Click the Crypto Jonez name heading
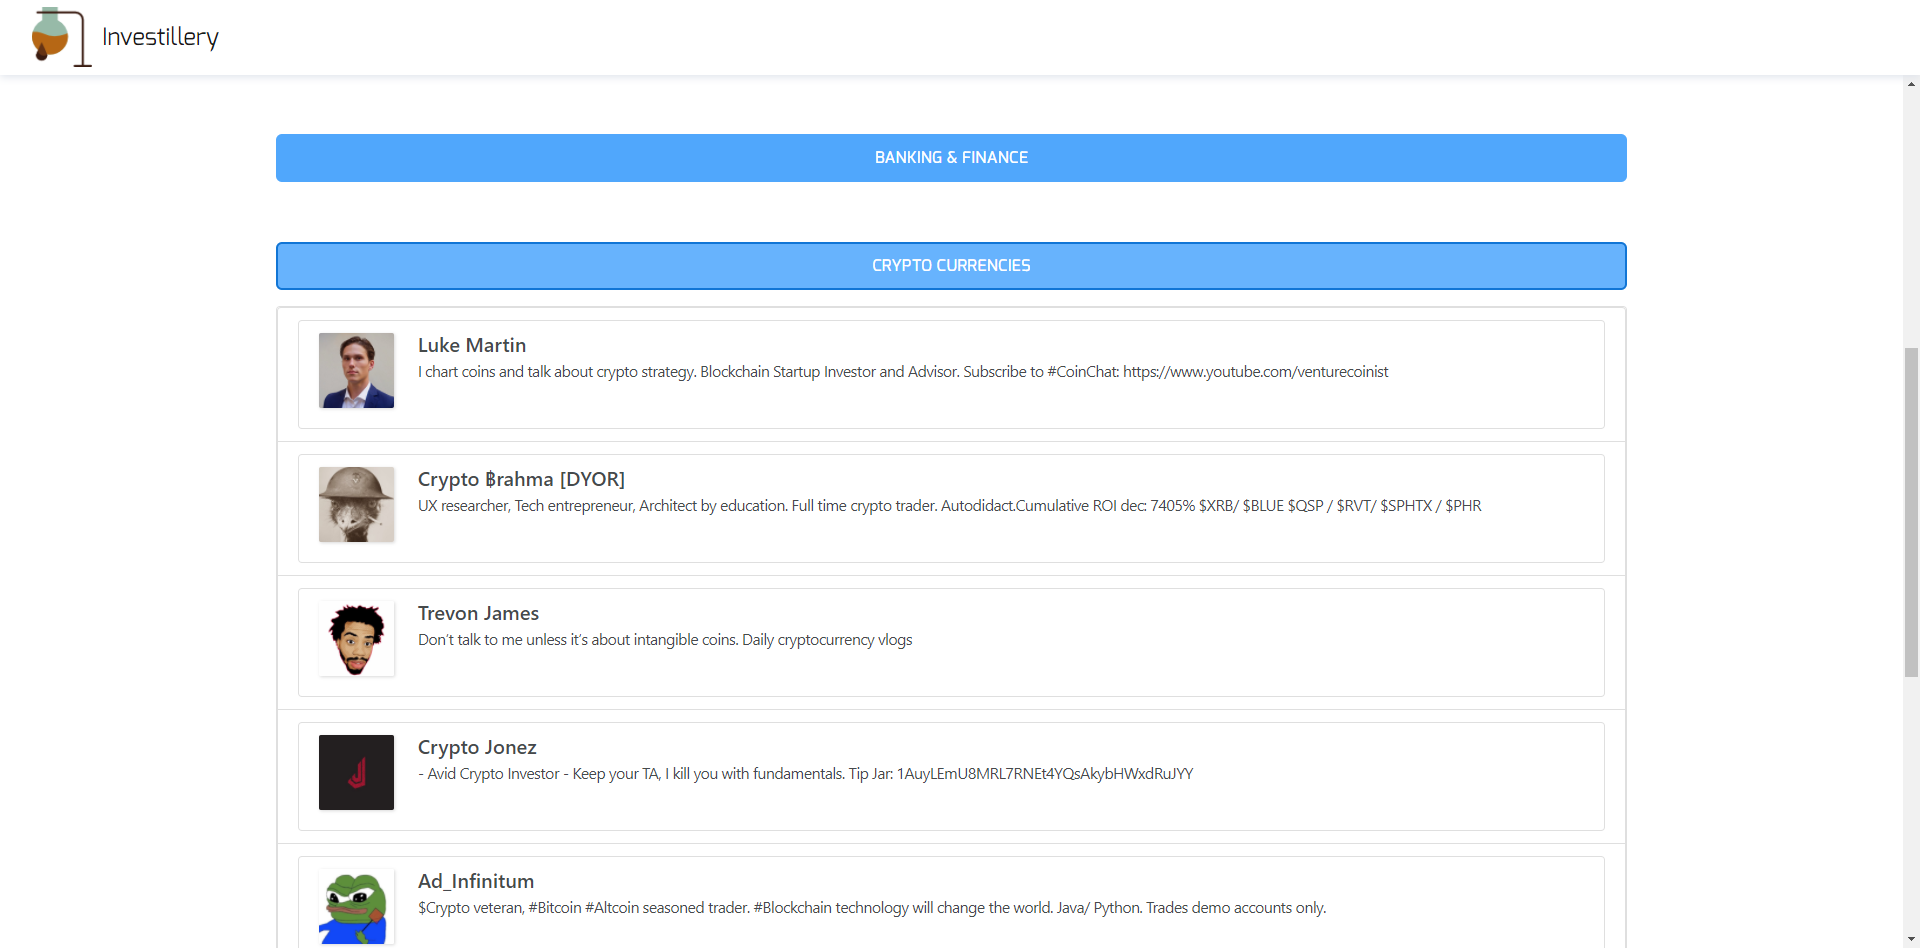Image resolution: width=1920 pixels, height=948 pixels. 477,747
